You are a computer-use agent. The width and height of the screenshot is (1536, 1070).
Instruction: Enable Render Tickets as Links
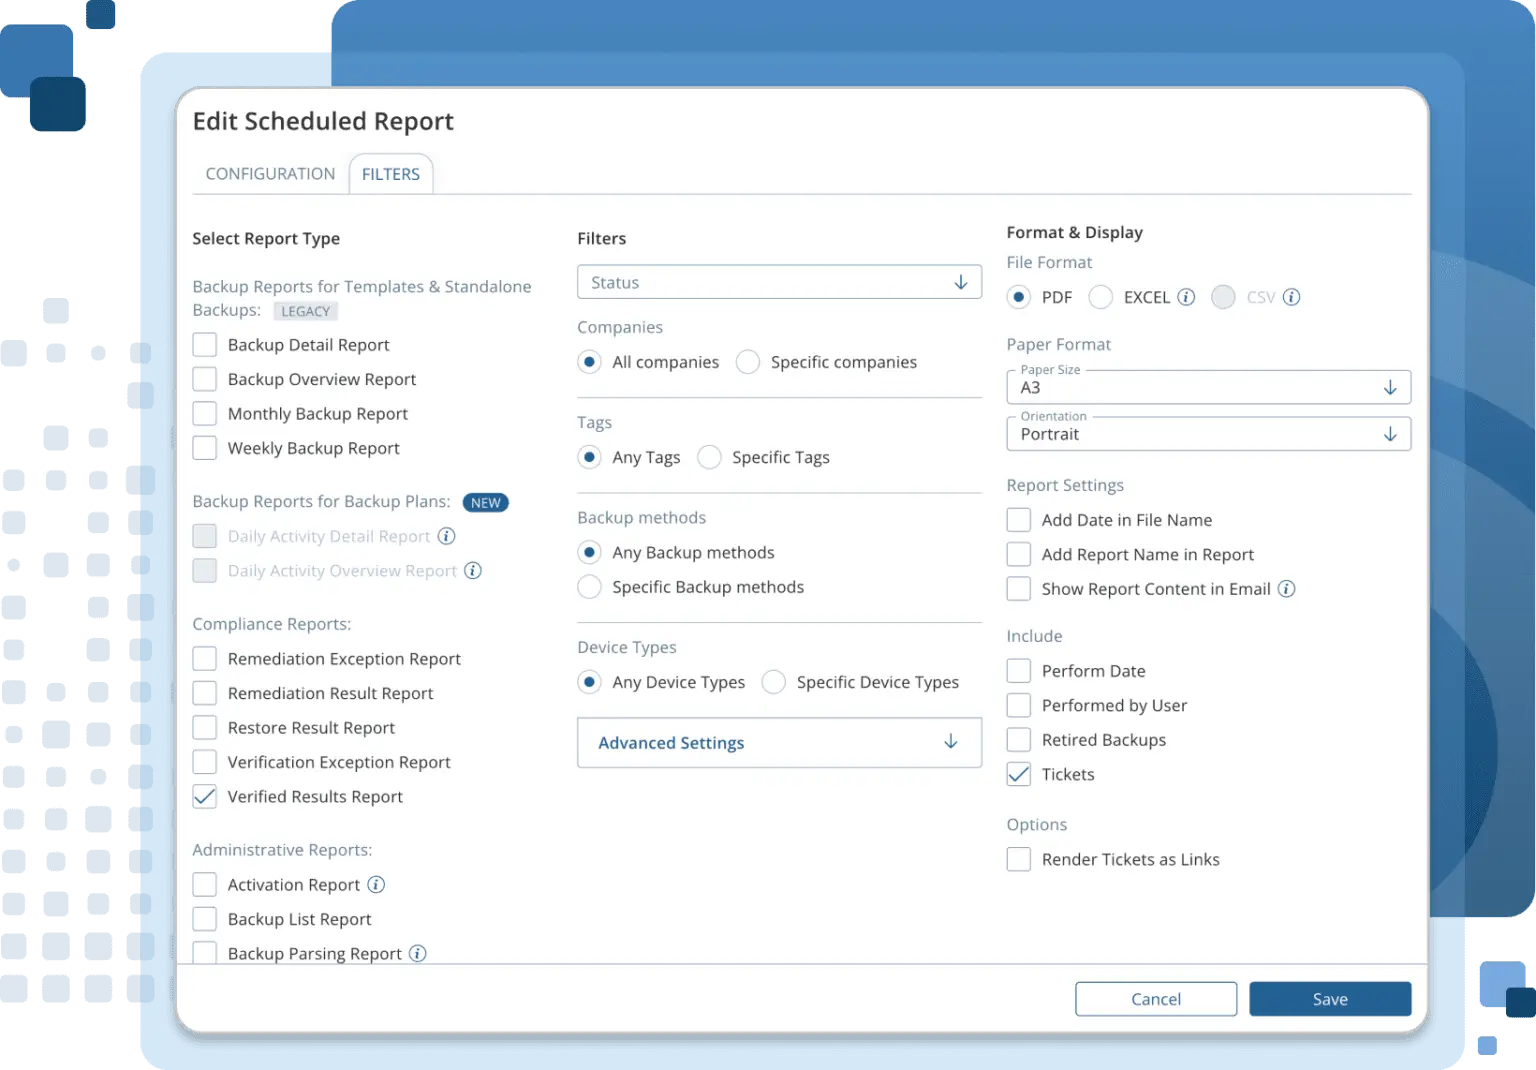(1019, 859)
